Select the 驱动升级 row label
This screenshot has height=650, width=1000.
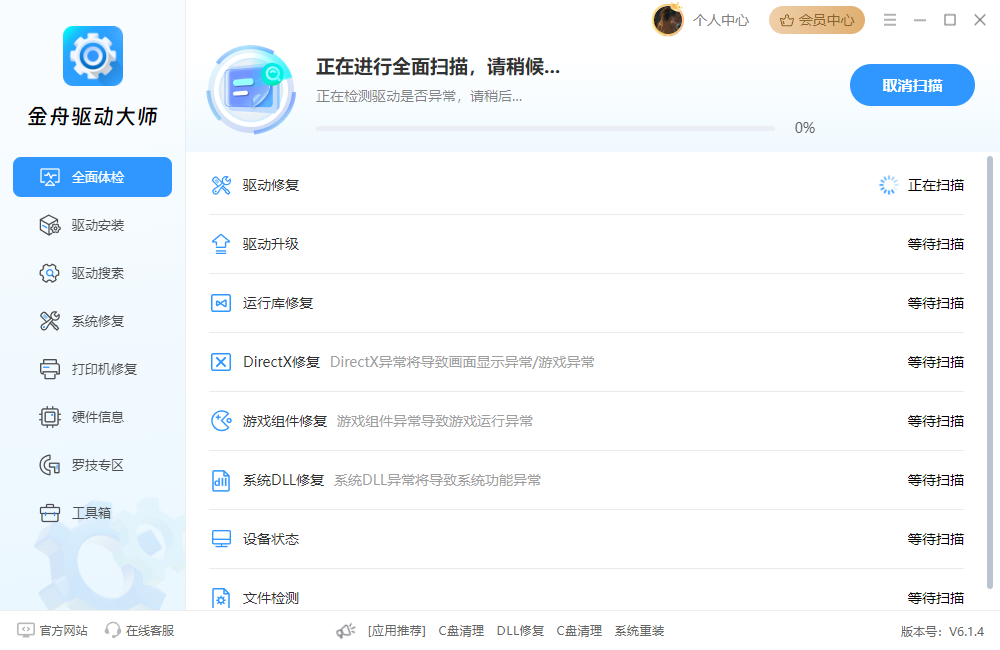pyautogui.click(x=271, y=244)
